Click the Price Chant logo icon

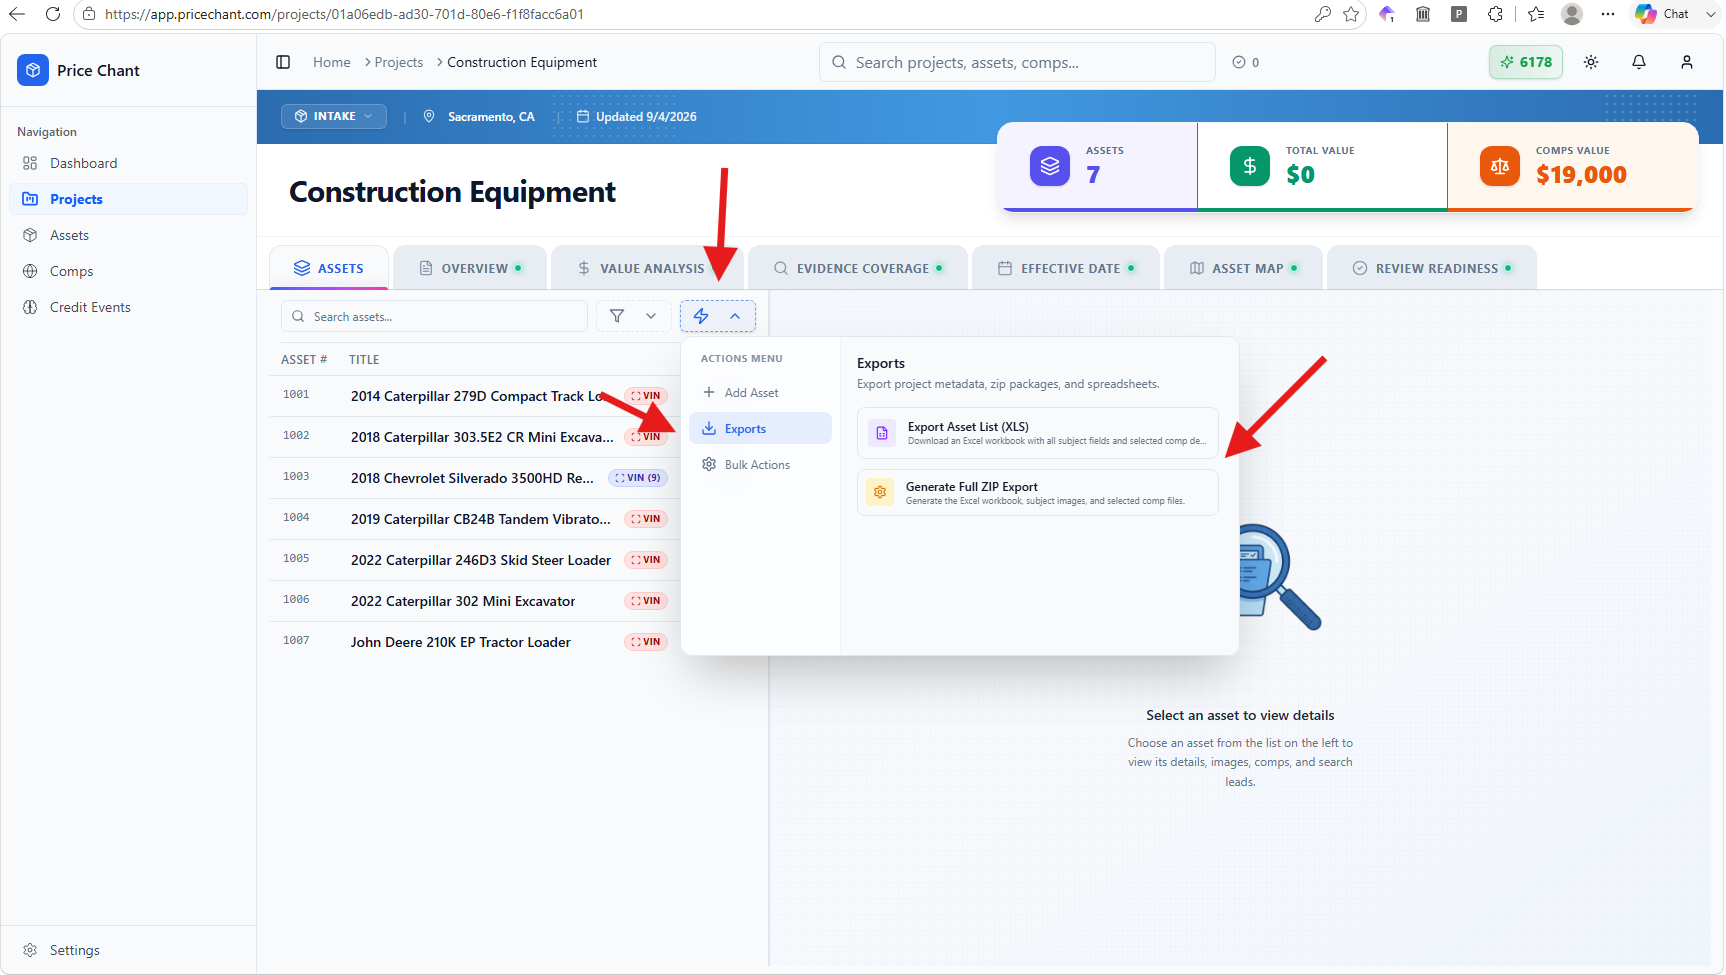[x=33, y=70]
